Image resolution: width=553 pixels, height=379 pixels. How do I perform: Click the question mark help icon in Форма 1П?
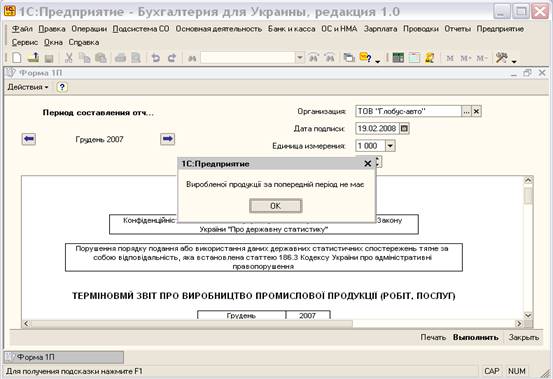coord(62,87)
